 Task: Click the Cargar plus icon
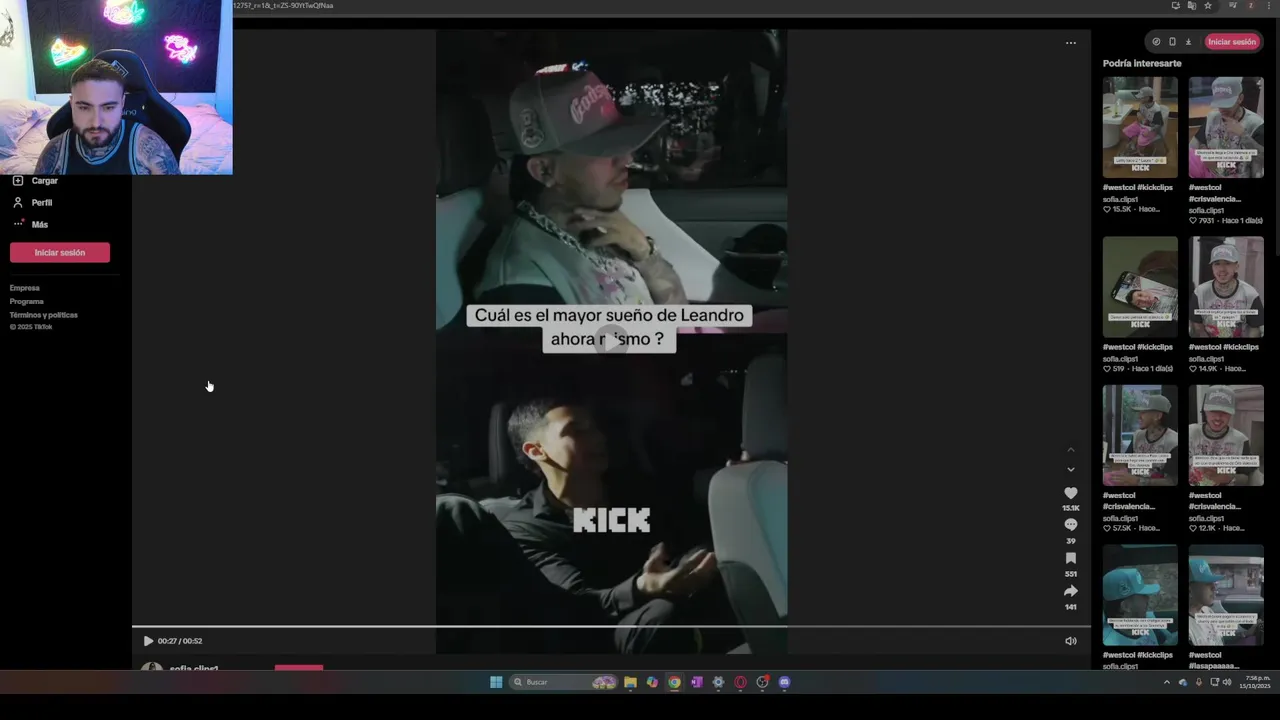click(17, 181)
